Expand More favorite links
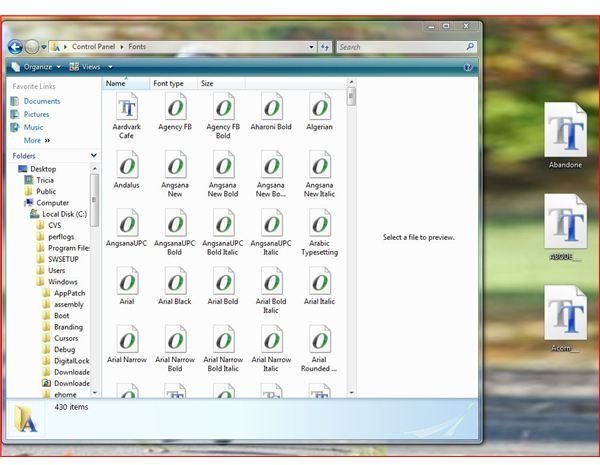Screen dimensions: 600x465 click(x=37, y=140)
